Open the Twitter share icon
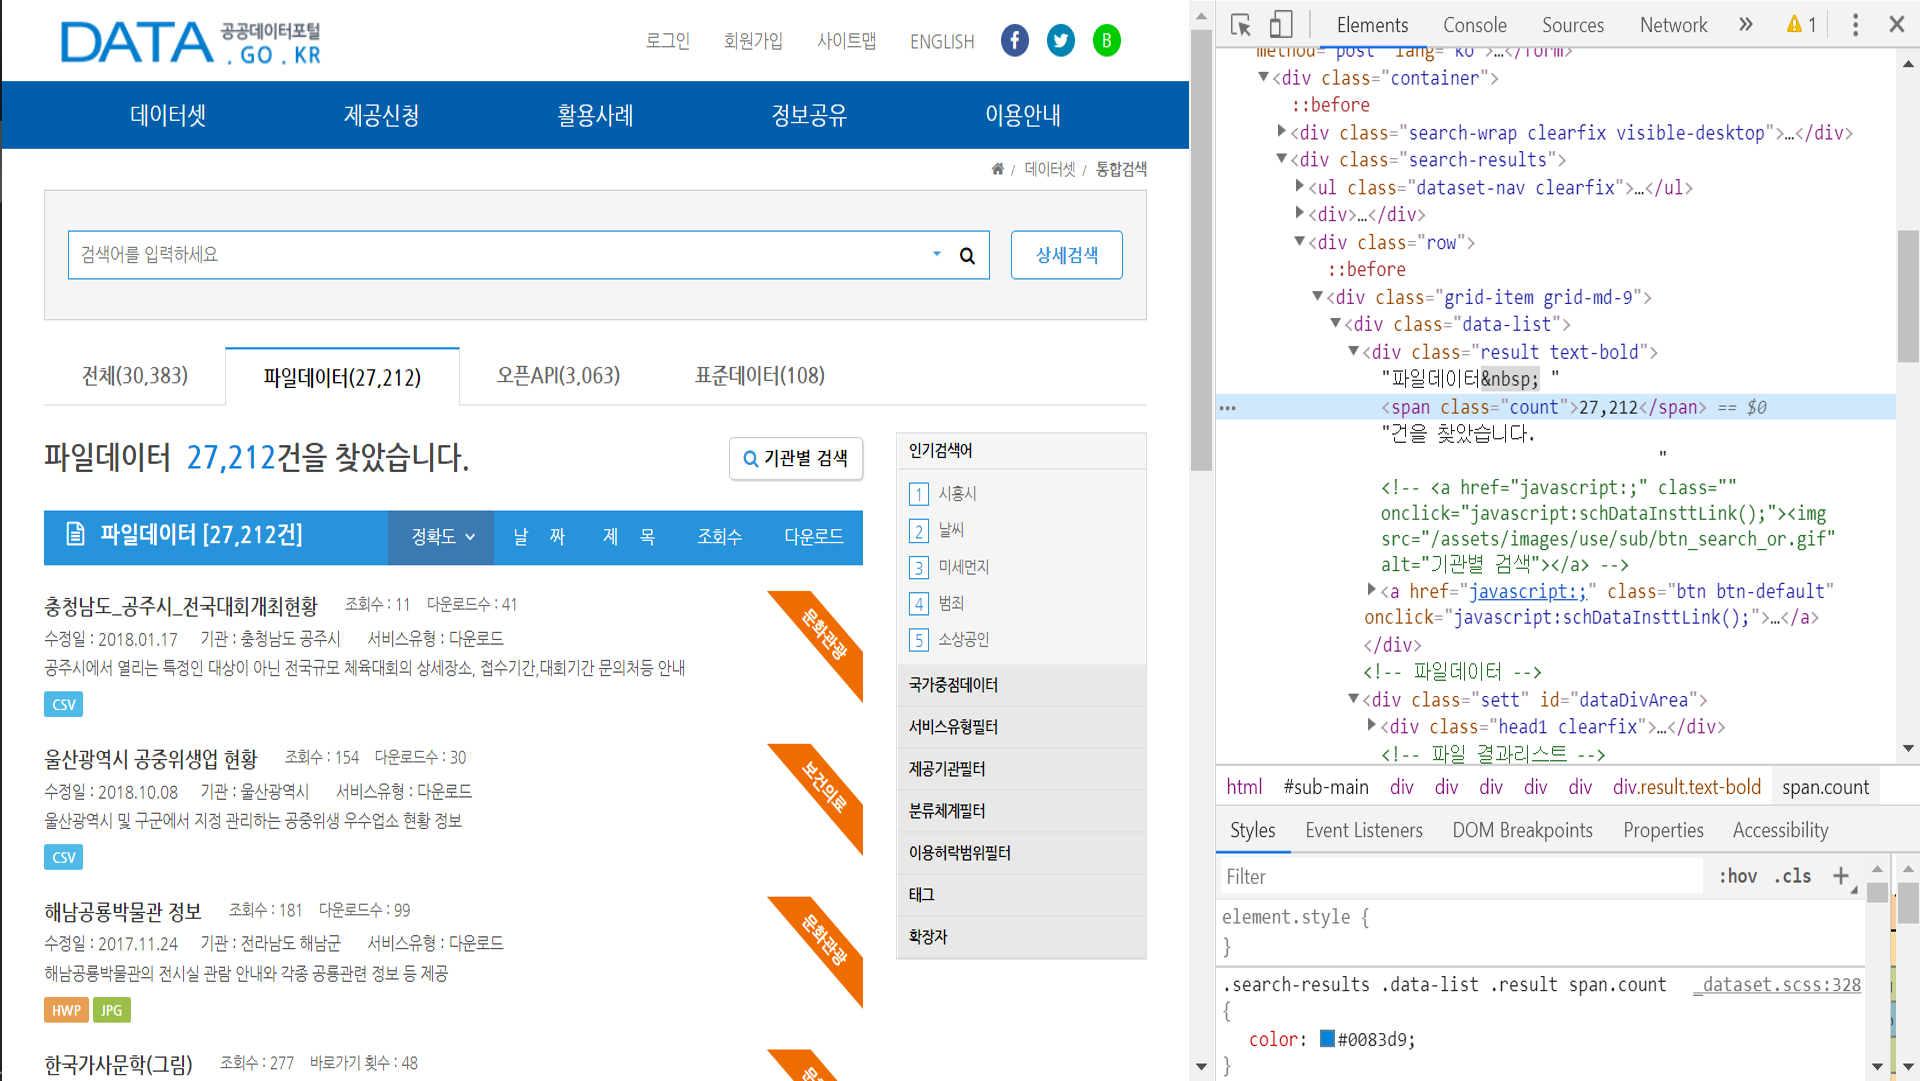This screenshot has height=1081, width=1920. pyautogui.click(x=1060, y=41)
